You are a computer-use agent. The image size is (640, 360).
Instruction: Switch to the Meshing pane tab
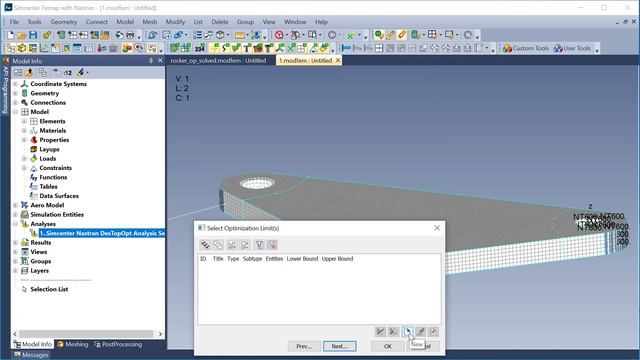[x=73, y=344]
